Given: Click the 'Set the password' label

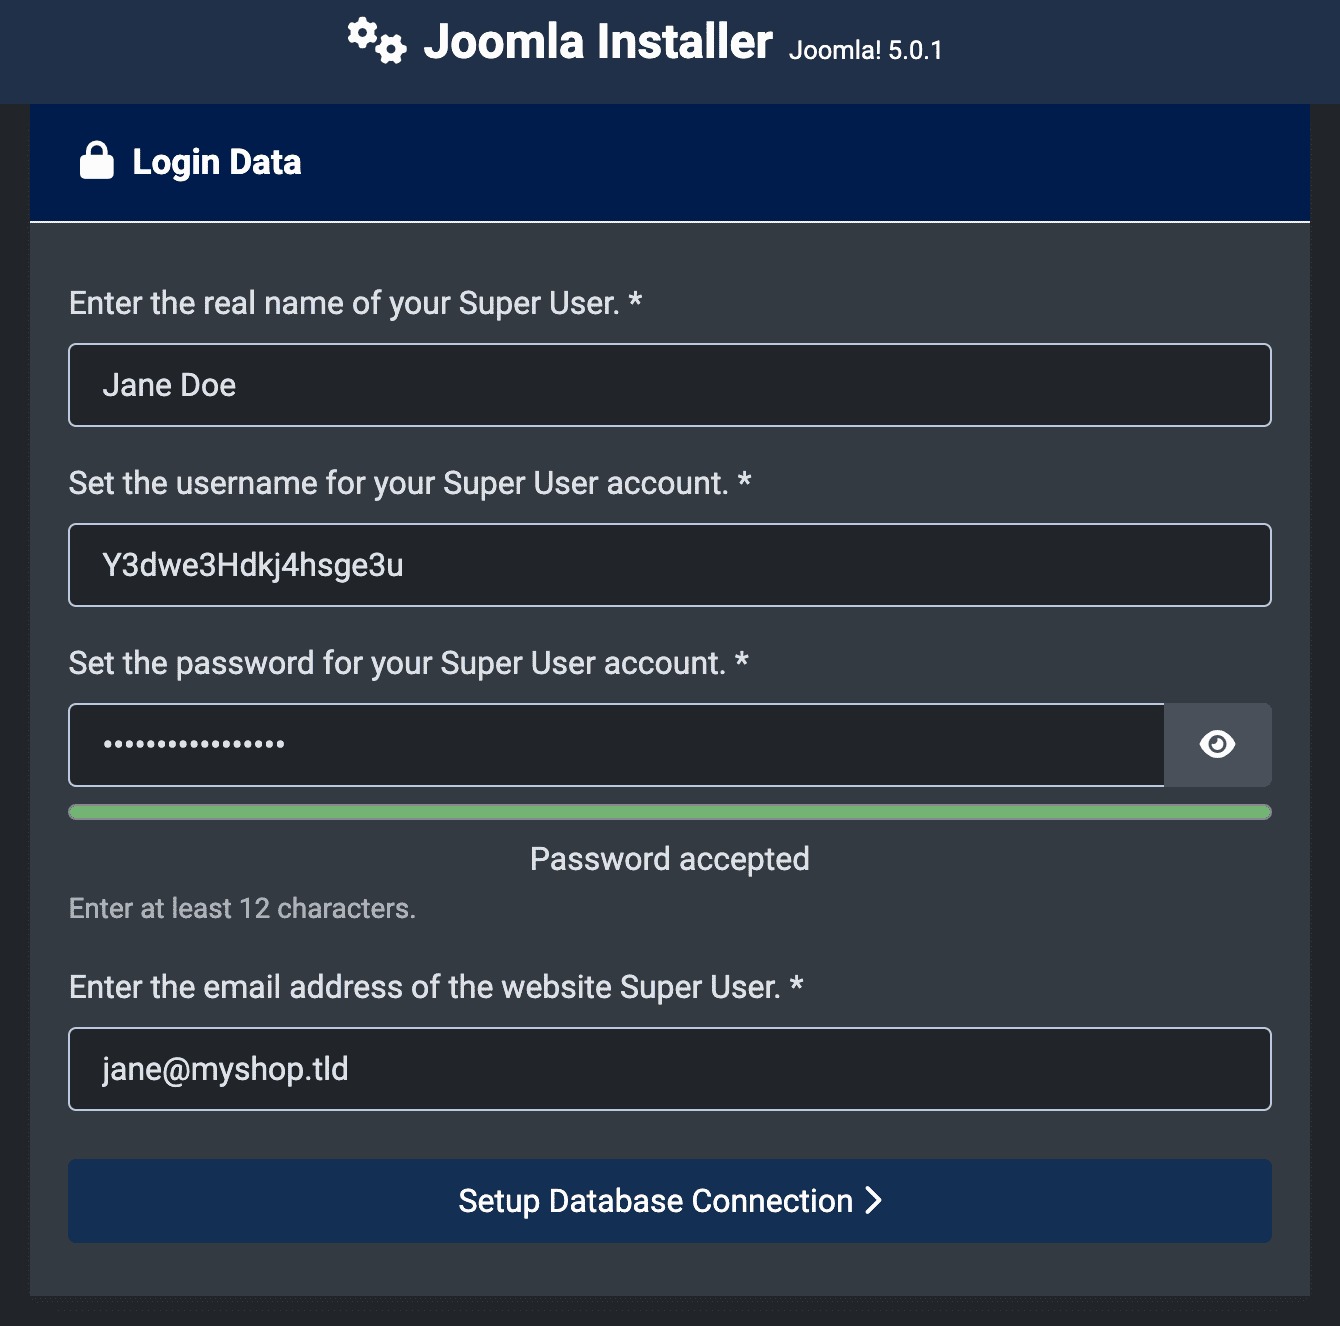Looking at the screenshot, I should pyautogui.click(x=398, y=663).
